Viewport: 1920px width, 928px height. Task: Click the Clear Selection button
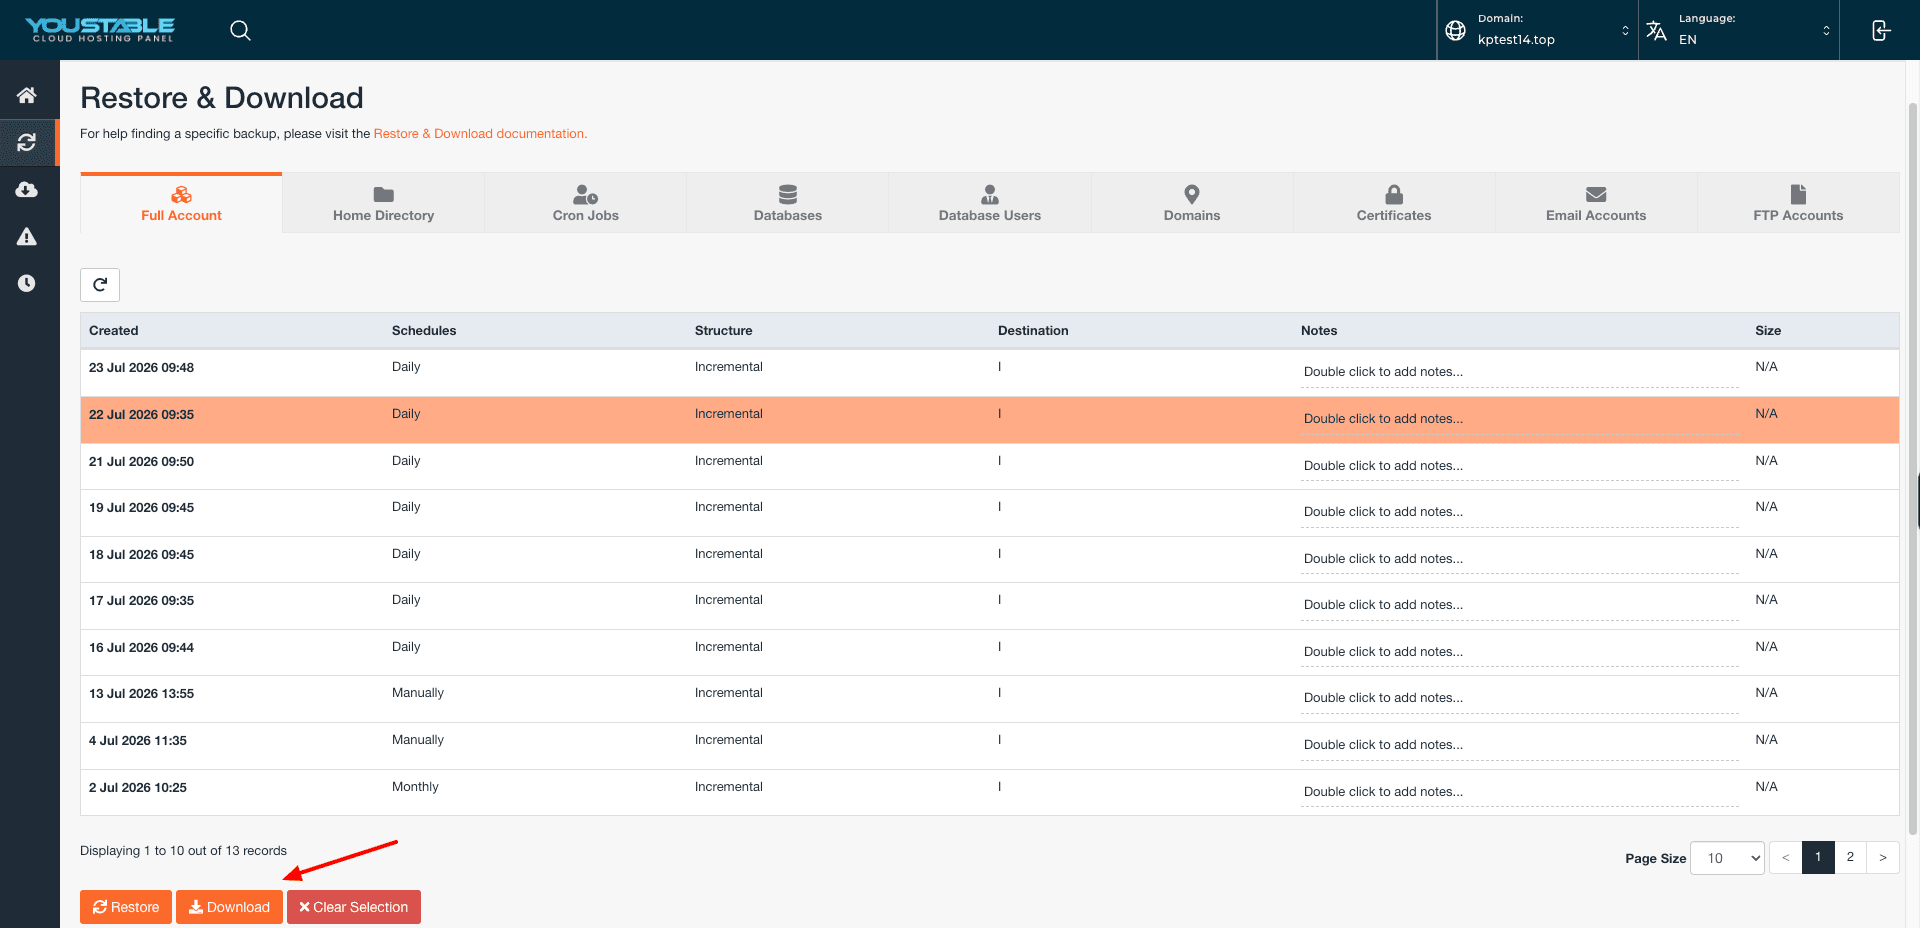[354, 907]
